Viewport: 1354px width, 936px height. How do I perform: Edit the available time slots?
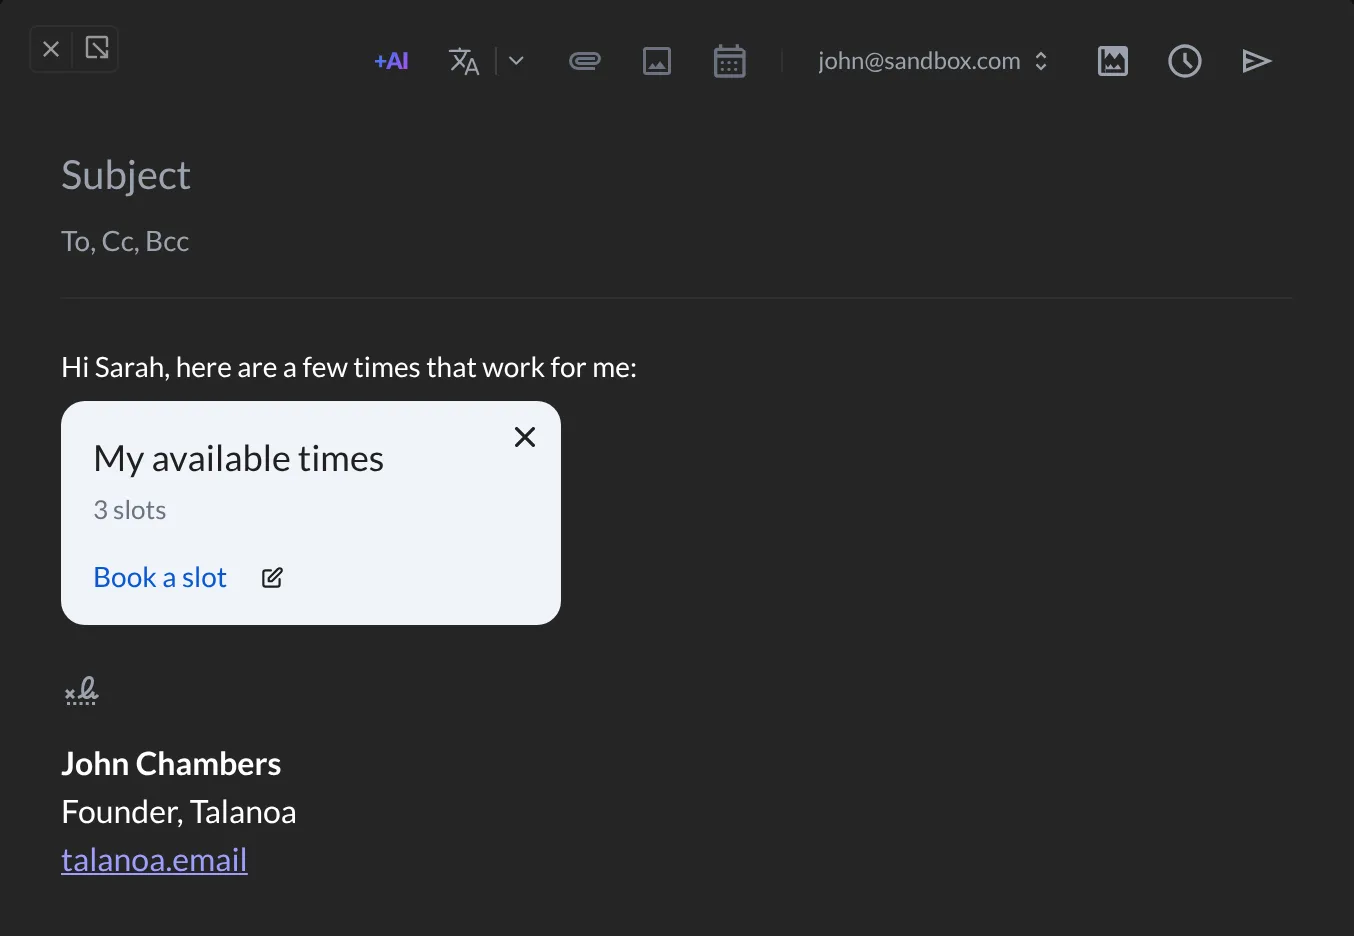pos(272,577)
